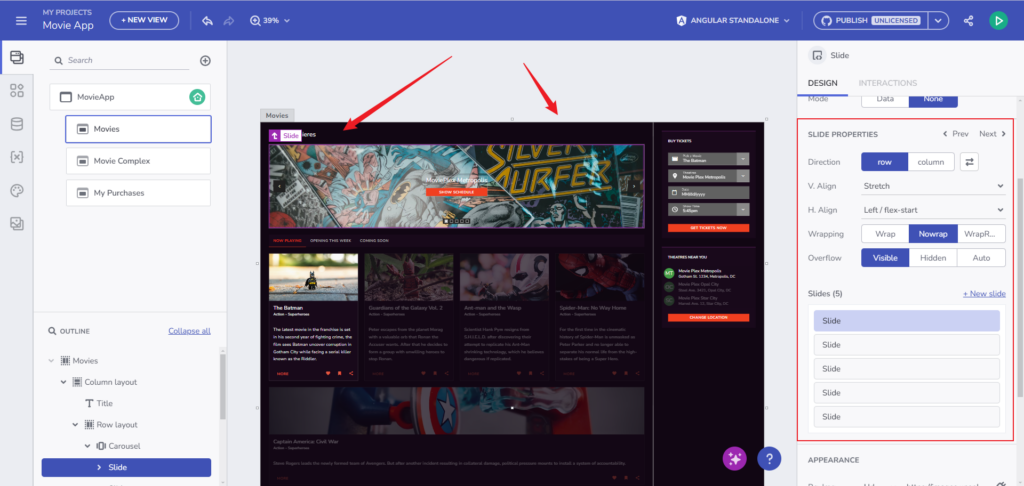Screen dimensions: 1024x486
Task: Click the add view plus icon
Action: pos(205,61)
